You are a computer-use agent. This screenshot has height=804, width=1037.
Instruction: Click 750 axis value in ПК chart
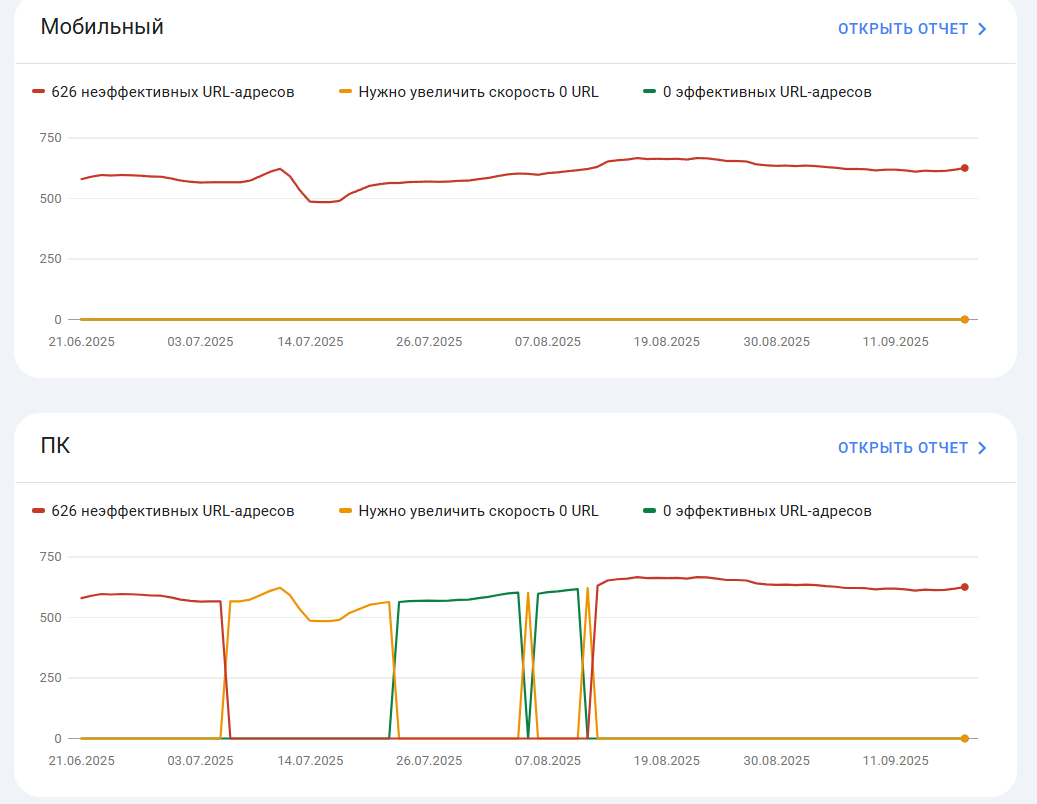click(x=50, y=557)
